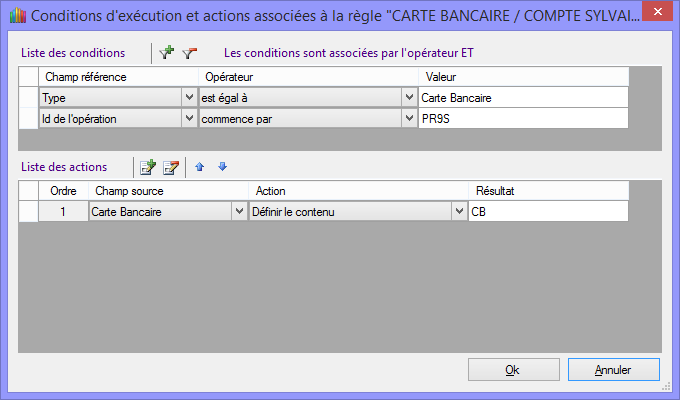Move the action up with blue arrow

tap(200, 167)
